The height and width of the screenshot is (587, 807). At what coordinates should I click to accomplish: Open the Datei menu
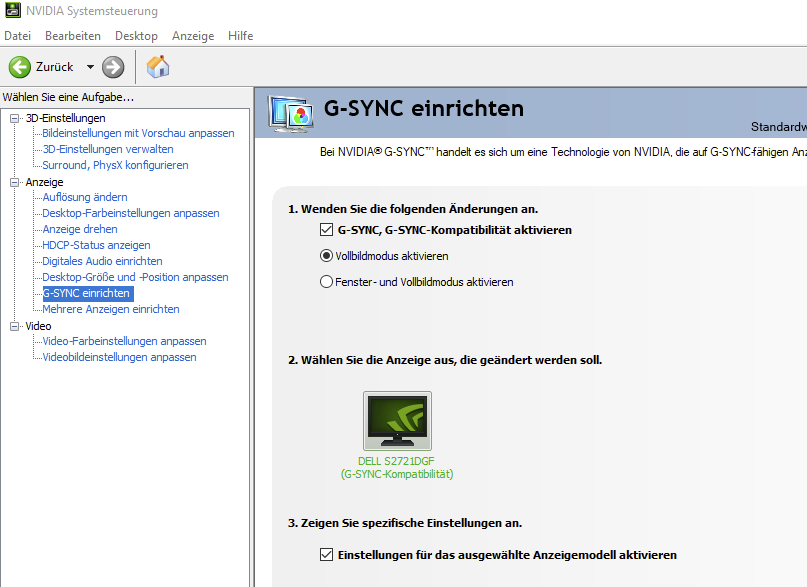17,36
